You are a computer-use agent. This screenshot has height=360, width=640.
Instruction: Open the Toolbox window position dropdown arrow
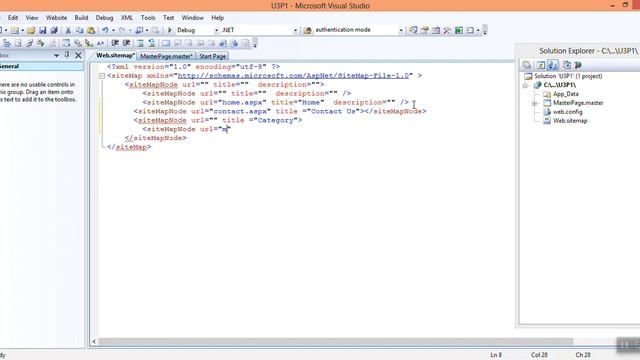click(x=56, y=56)
